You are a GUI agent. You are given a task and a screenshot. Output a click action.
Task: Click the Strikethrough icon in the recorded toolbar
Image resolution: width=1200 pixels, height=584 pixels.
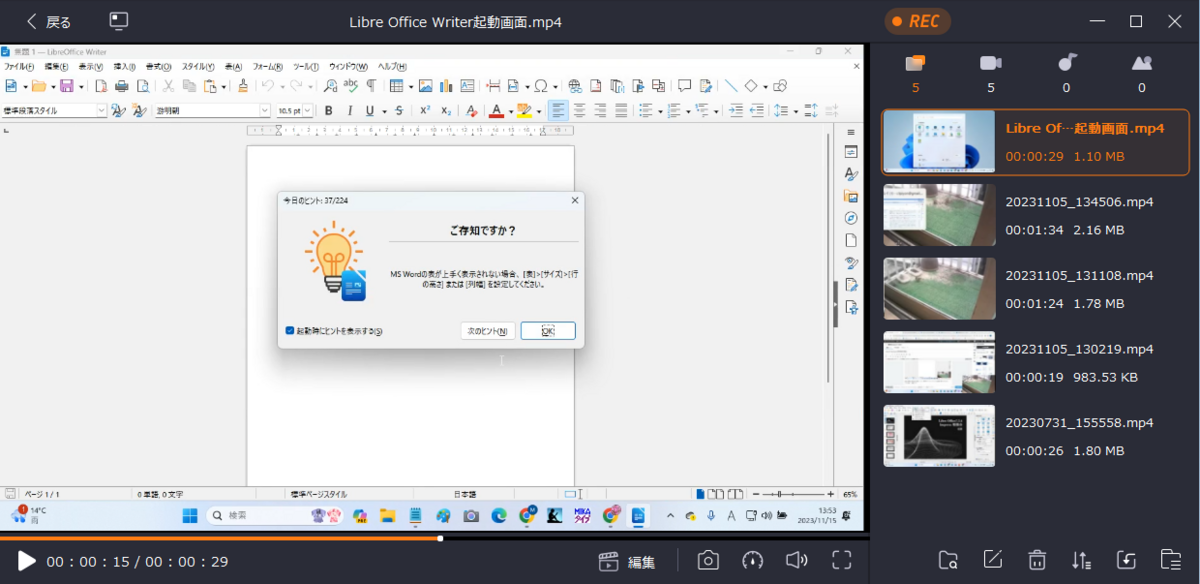tap(399, 111)
